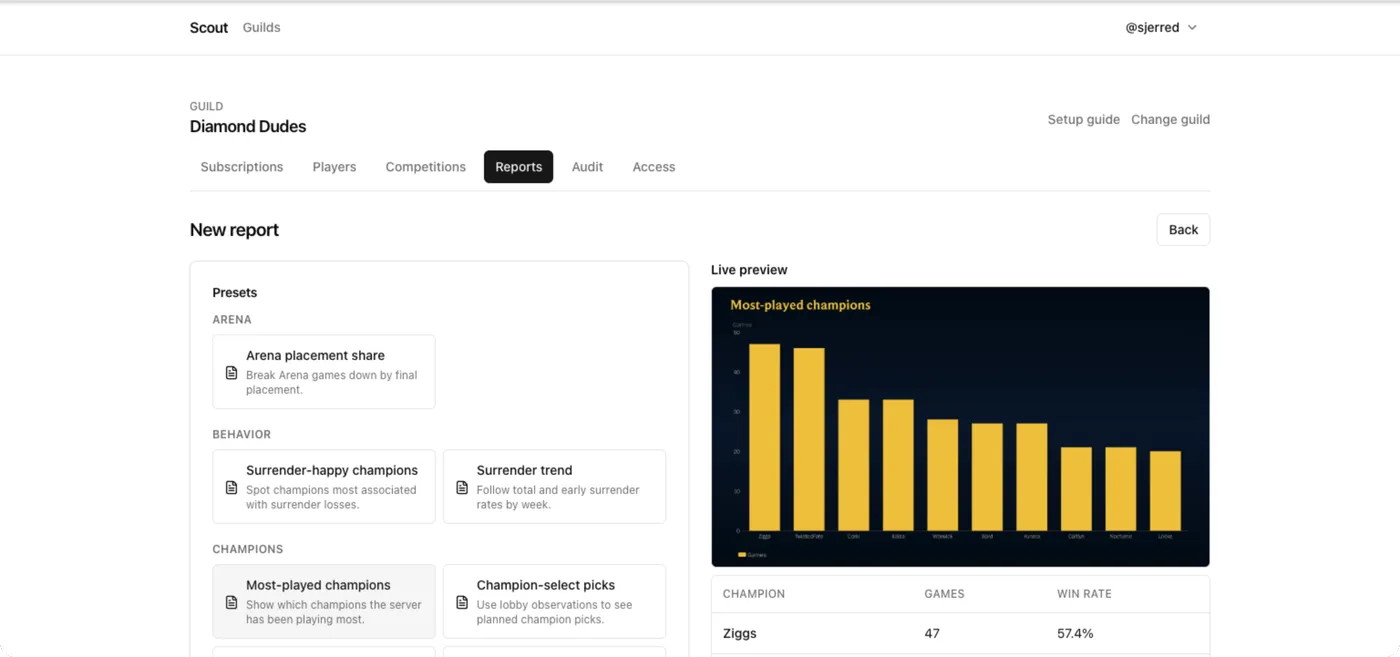Open the @sjerred account dropdown
This screenshot has height=657, width=1400.
pos(1161,28)
